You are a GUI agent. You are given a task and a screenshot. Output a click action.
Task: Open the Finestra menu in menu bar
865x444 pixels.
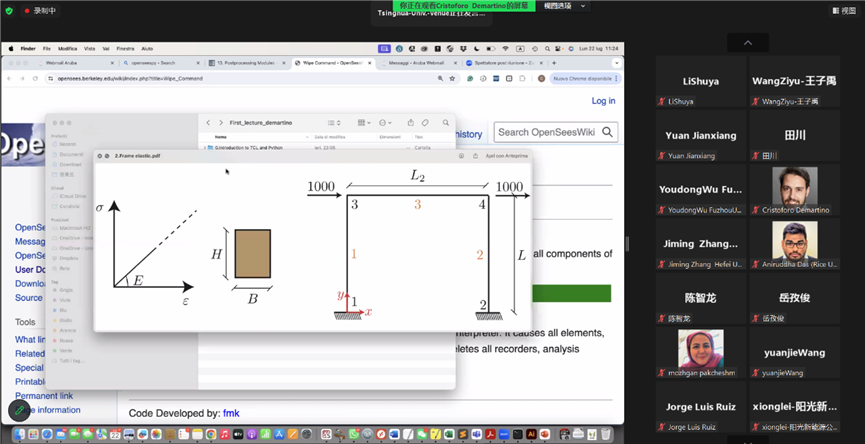click(125, 48)
